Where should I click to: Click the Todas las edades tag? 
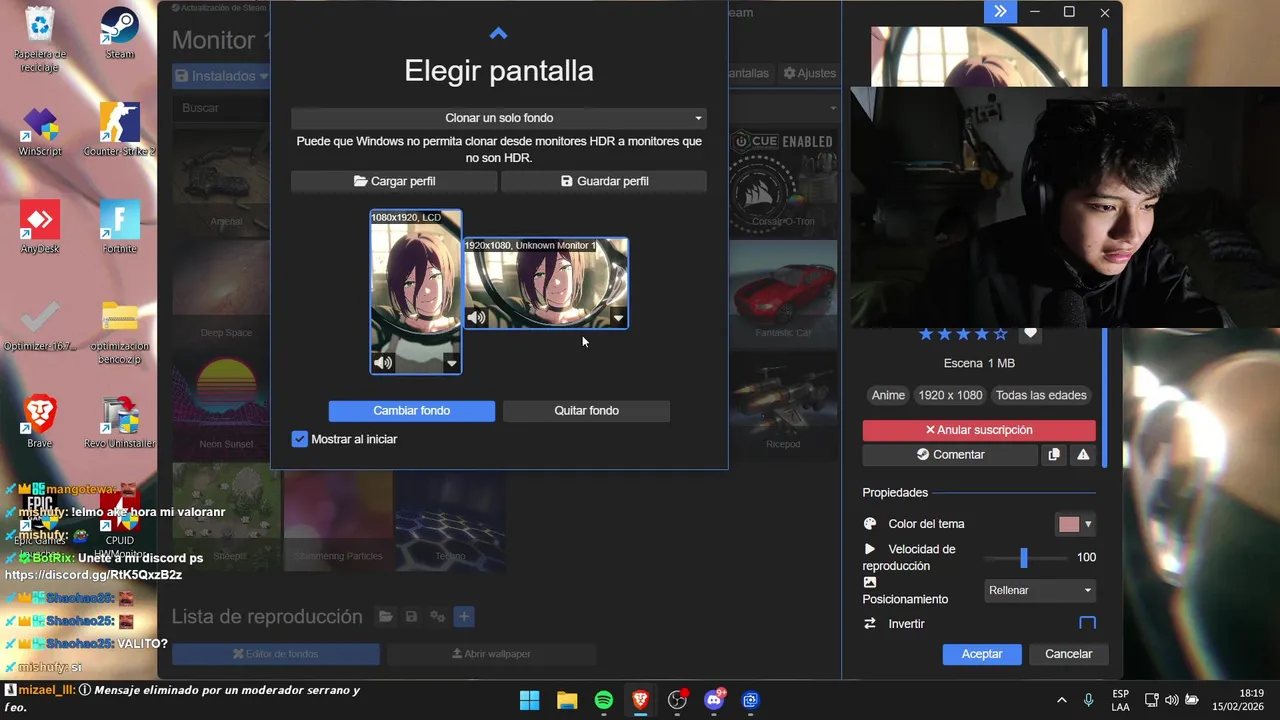pyautogui.click(x=1041, y=395)
